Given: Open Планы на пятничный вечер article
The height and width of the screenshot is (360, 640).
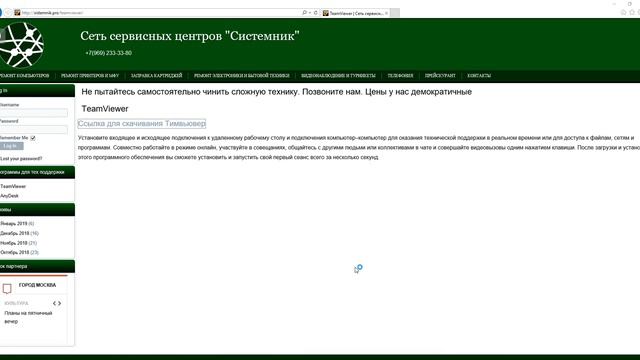Looking at the screenshot, I should pyautogui.click(x=28, y=317).
